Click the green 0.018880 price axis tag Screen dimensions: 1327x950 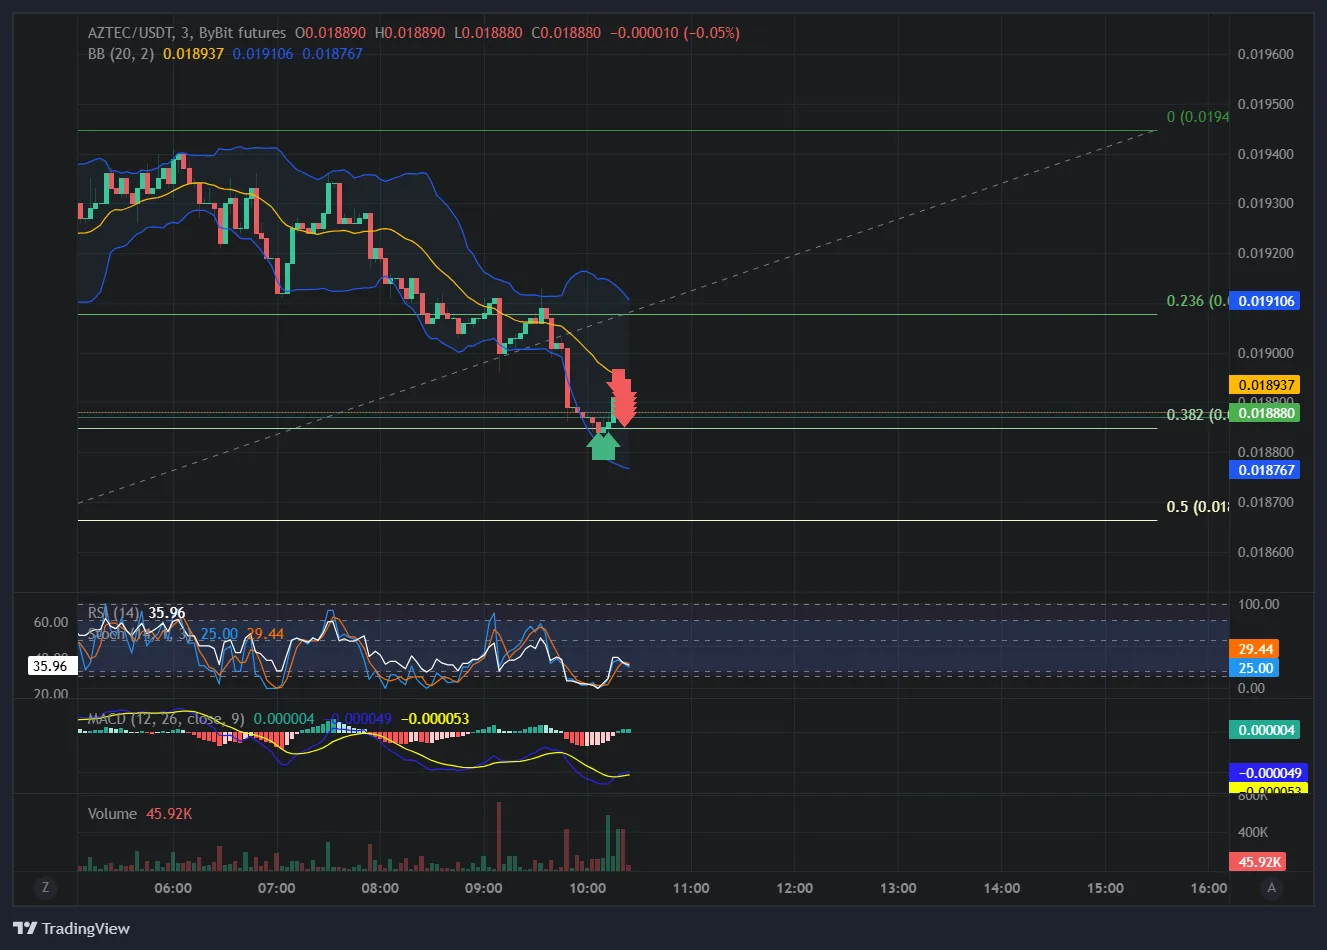click(1266, 413)
